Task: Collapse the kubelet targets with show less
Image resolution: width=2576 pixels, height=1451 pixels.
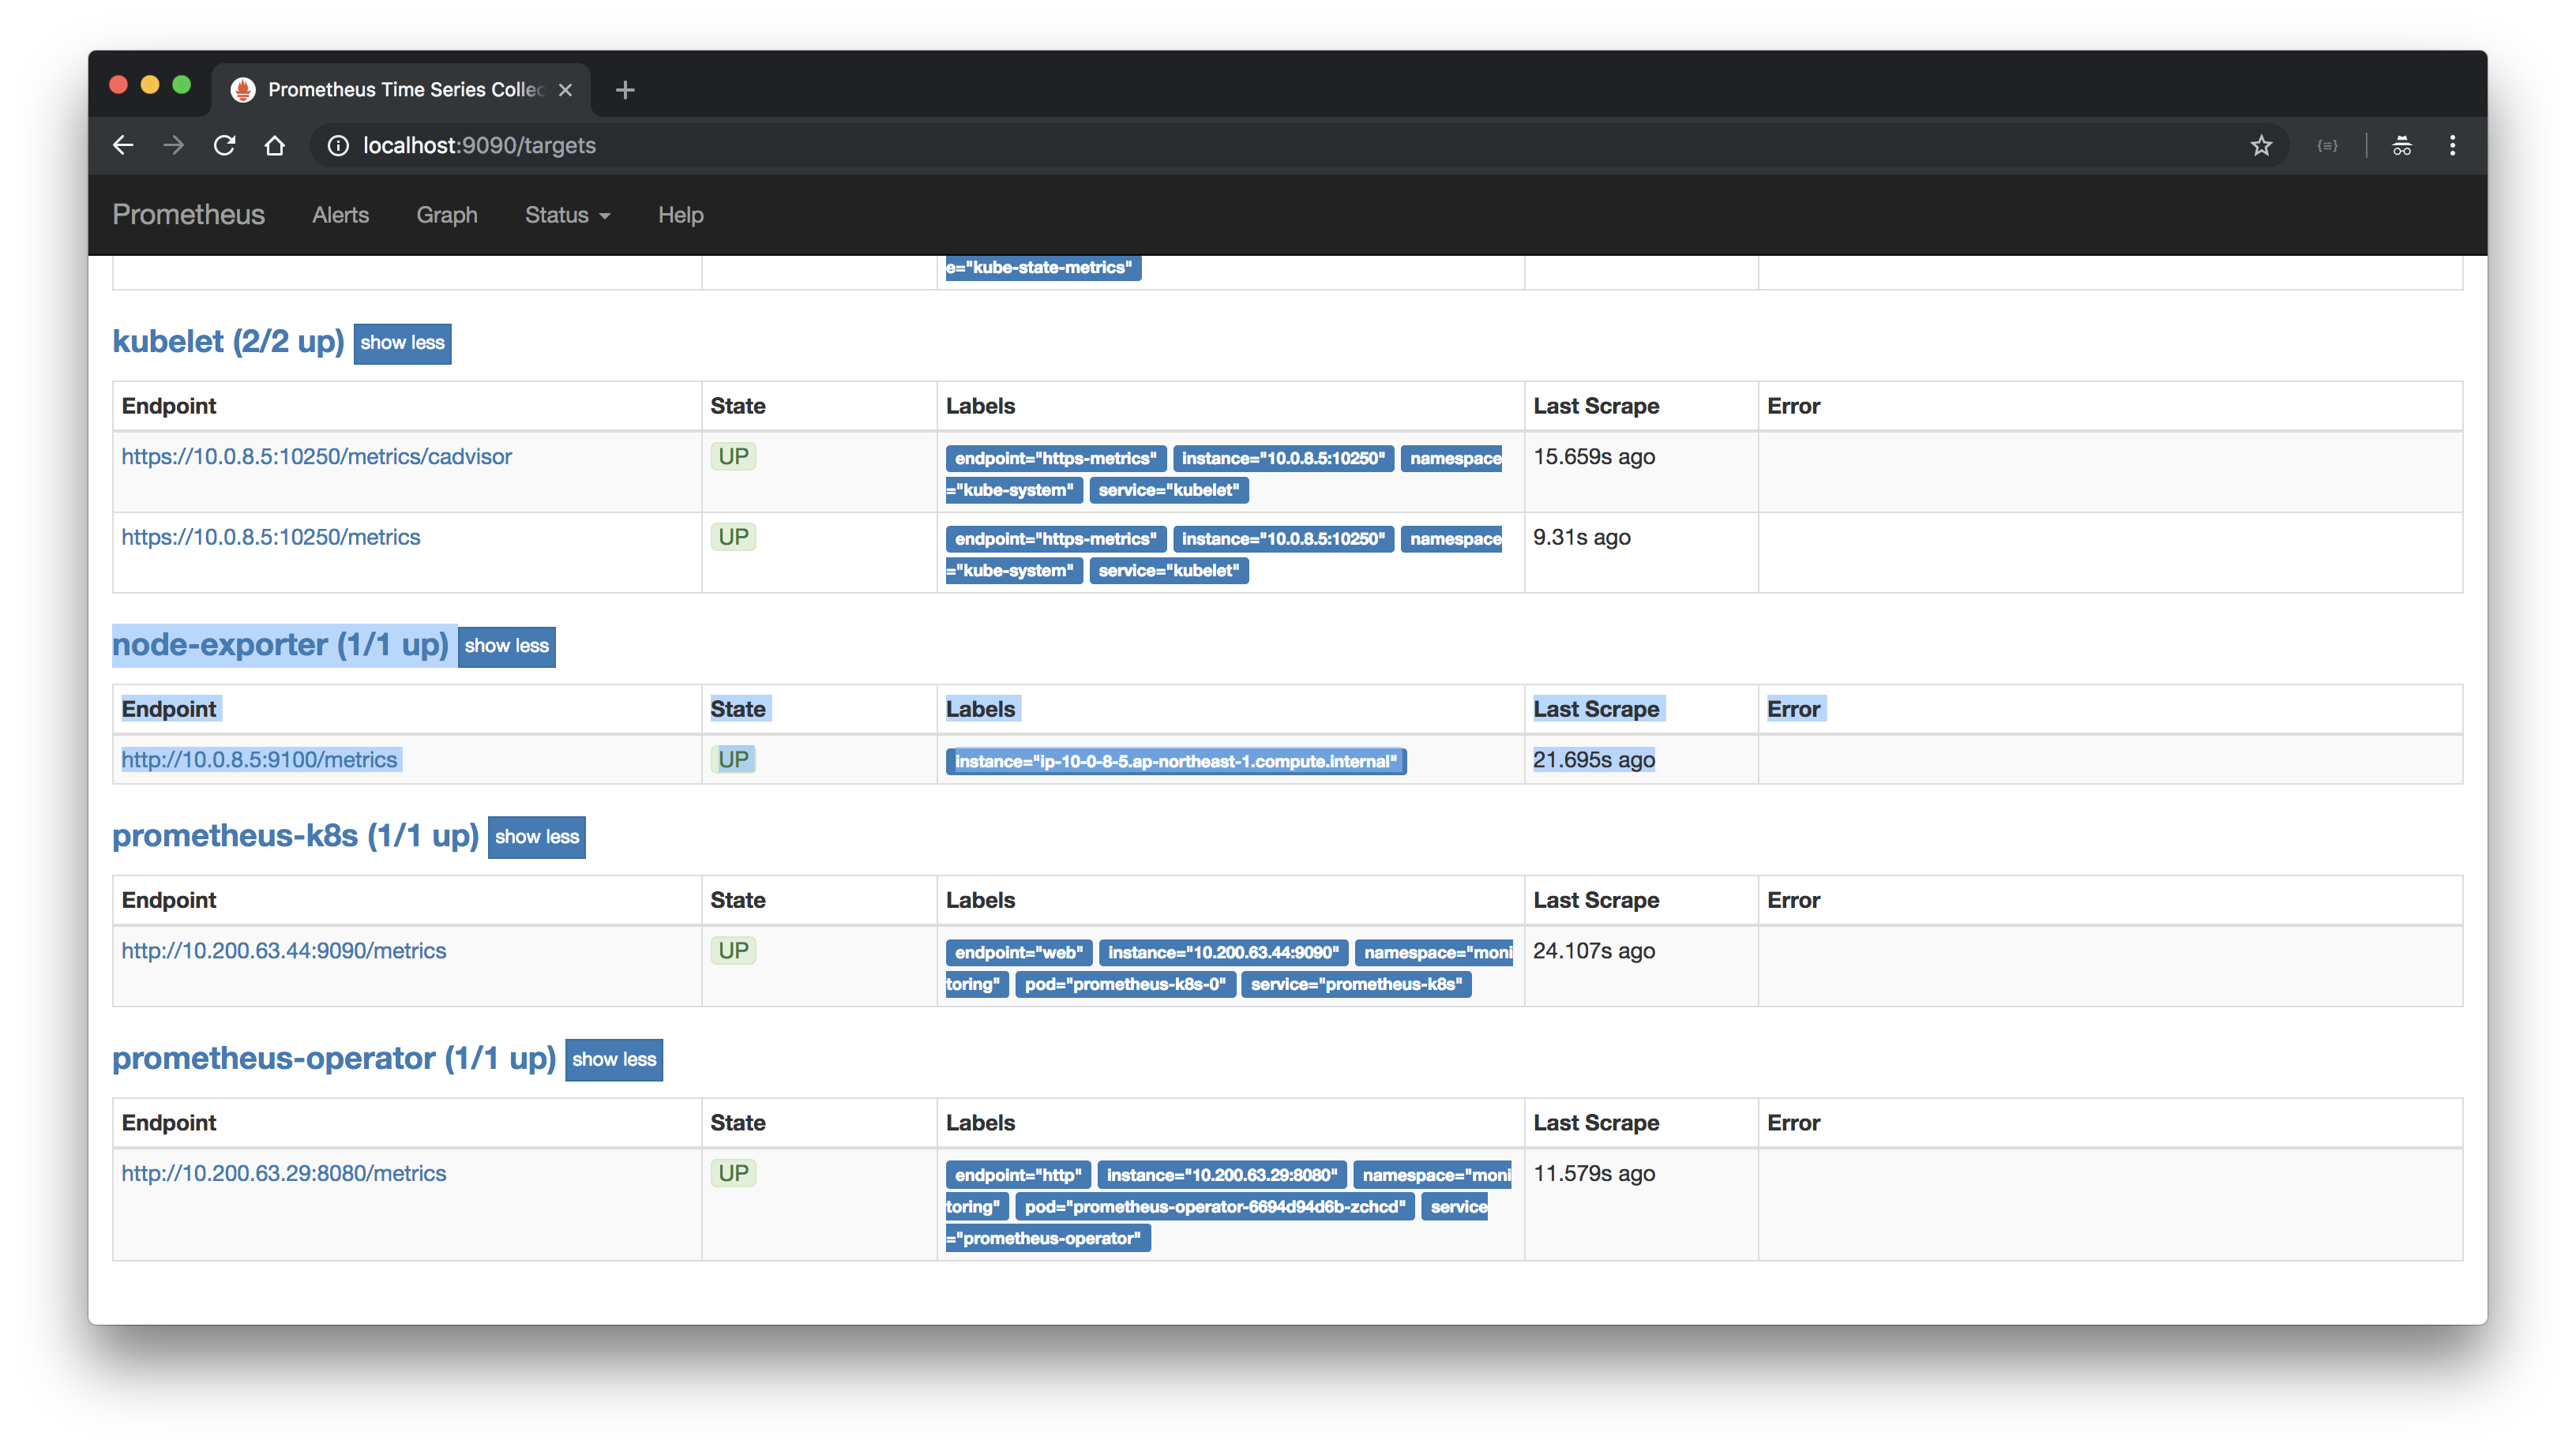Action: coord(402,343)
